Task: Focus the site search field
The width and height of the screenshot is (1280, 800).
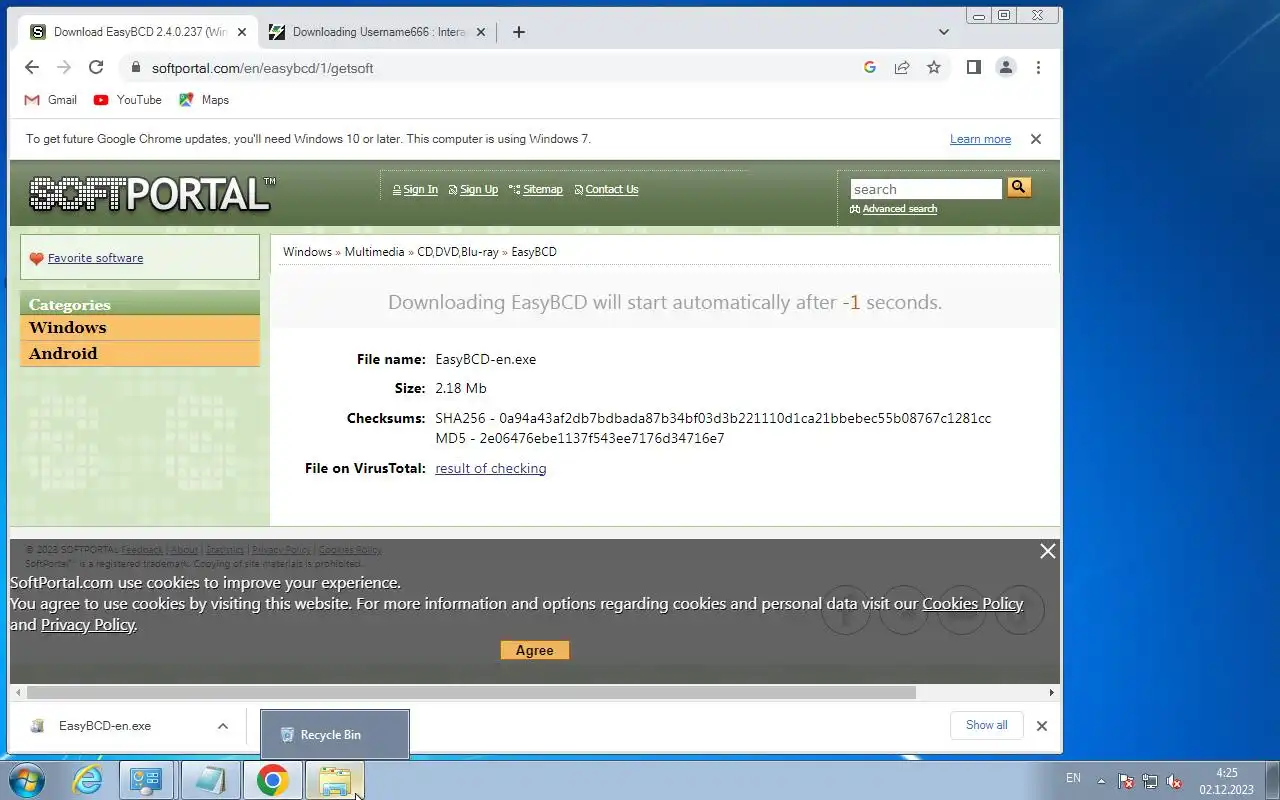Action: pos(926,189)
